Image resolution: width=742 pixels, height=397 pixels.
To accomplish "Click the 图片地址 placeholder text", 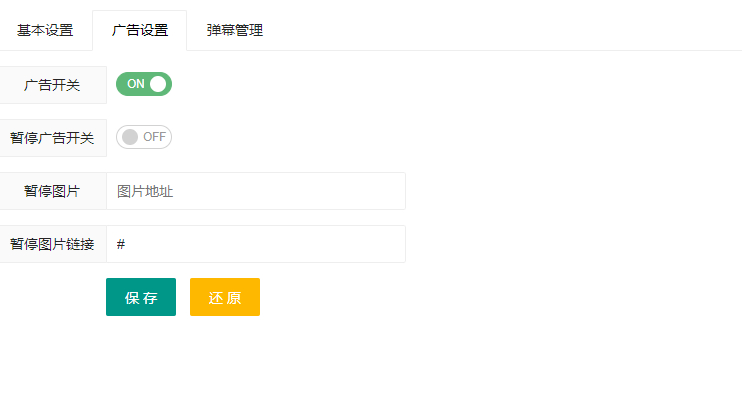I will click(145, 192).
